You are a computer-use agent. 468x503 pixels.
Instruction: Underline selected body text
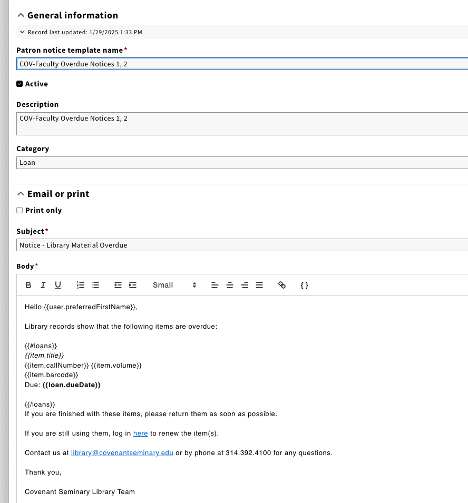click(58, 285)
